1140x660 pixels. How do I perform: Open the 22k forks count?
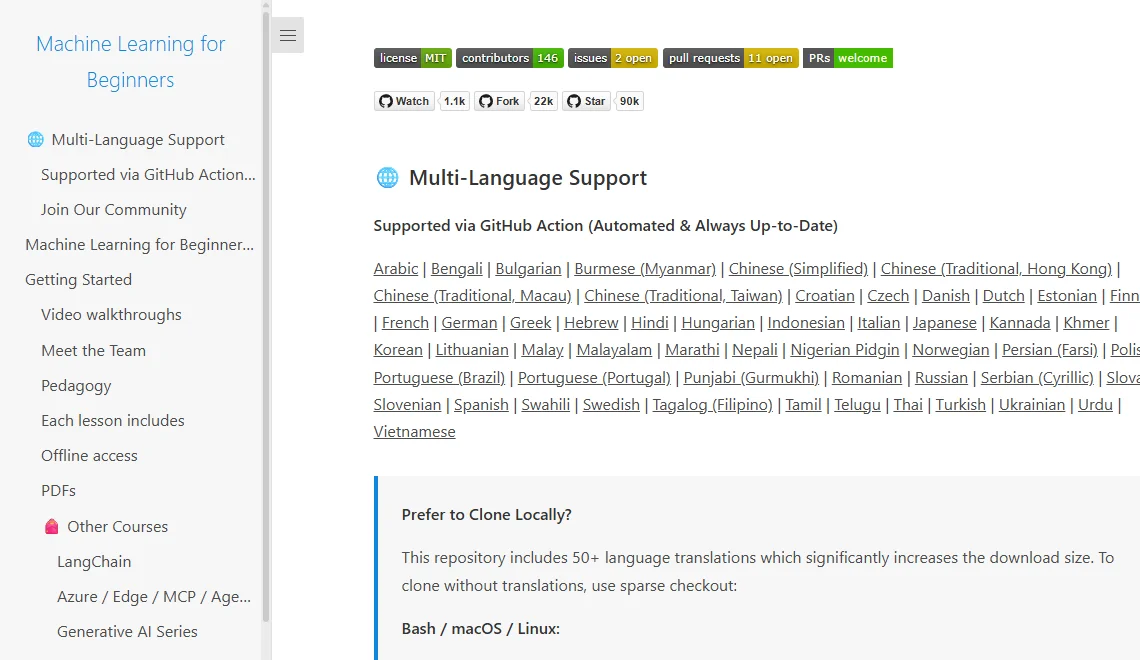(543, 101)
